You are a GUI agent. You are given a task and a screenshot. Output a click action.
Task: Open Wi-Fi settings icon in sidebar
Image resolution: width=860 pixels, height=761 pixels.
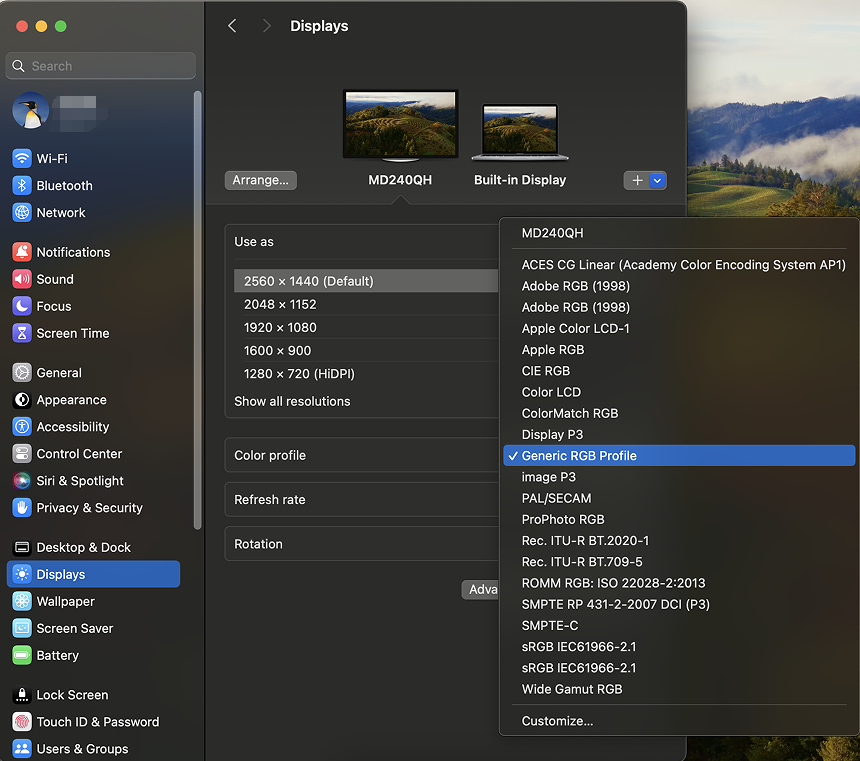tap(22, 159)
